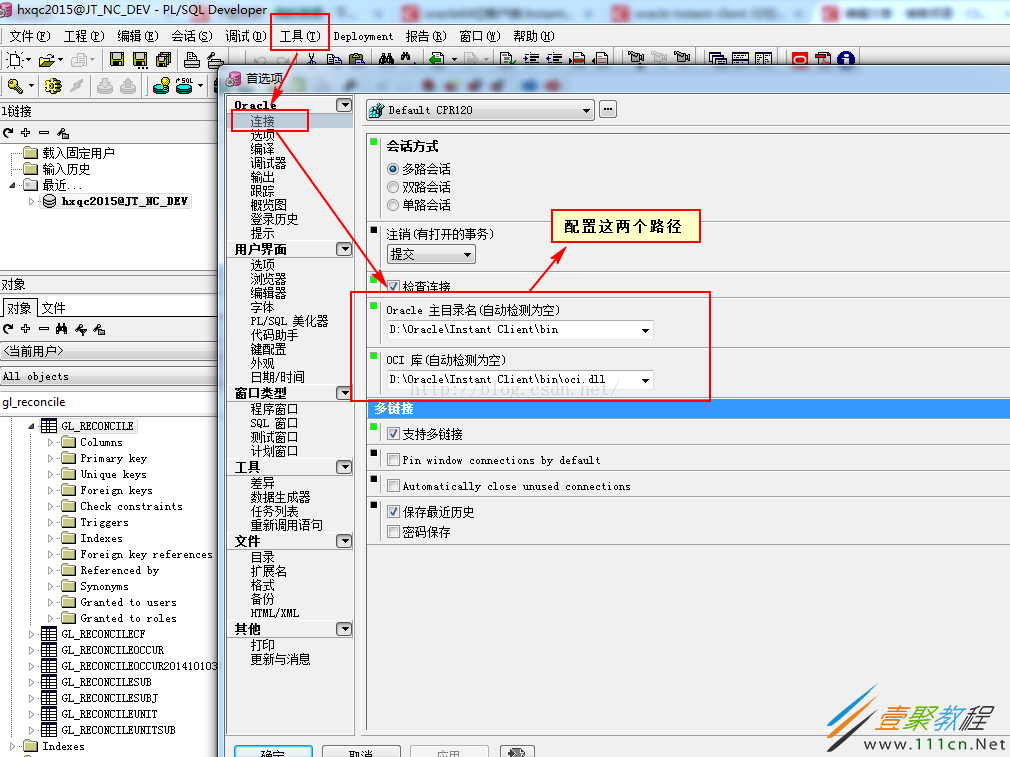Click the Cut scissors icon
Viewport: 1010px width, 757px height.
pyautogui.click(x=311, y=59)
